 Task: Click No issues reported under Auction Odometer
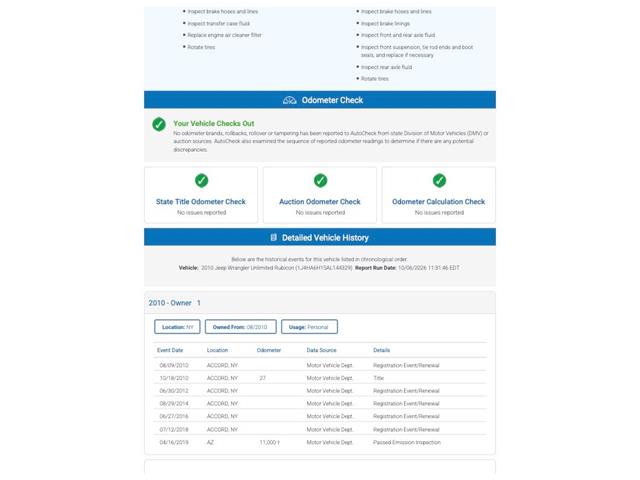320,213
